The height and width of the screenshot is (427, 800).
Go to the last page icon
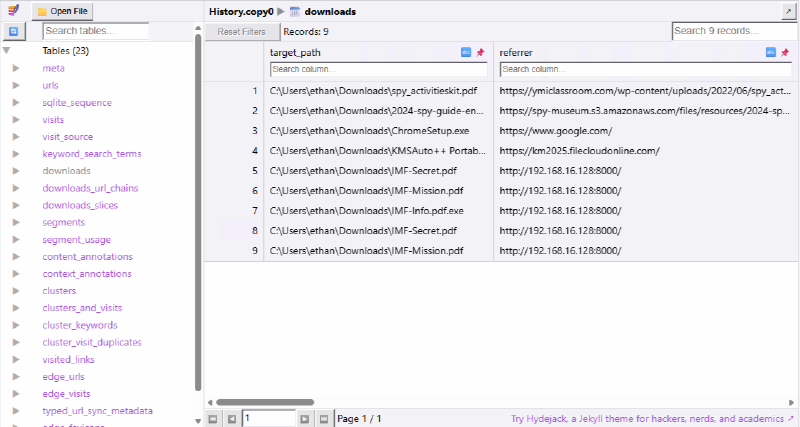323,419
